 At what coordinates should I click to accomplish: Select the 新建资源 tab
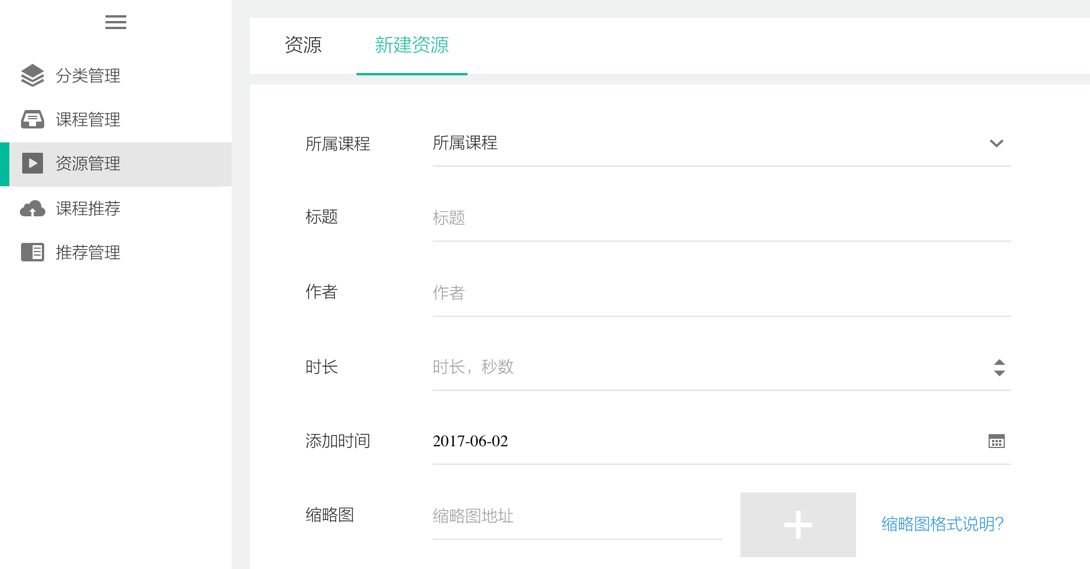point(412,45)
